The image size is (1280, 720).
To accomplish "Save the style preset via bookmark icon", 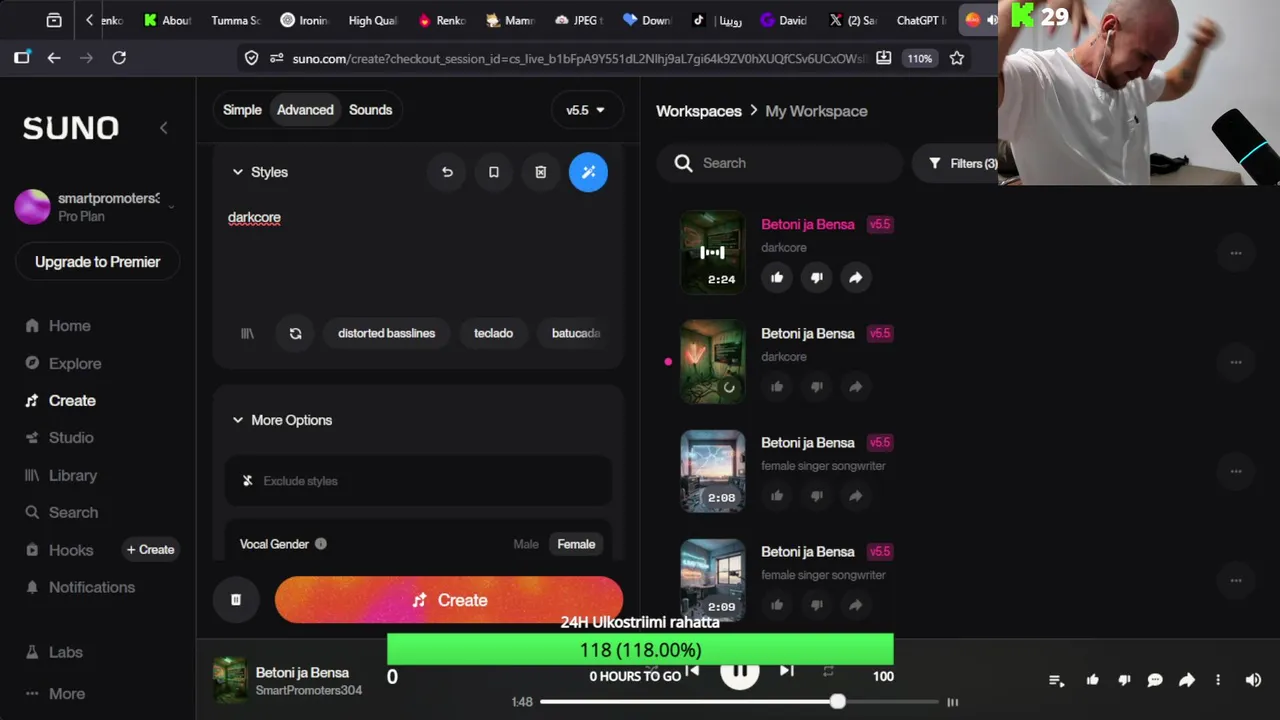I will [494, 172].
